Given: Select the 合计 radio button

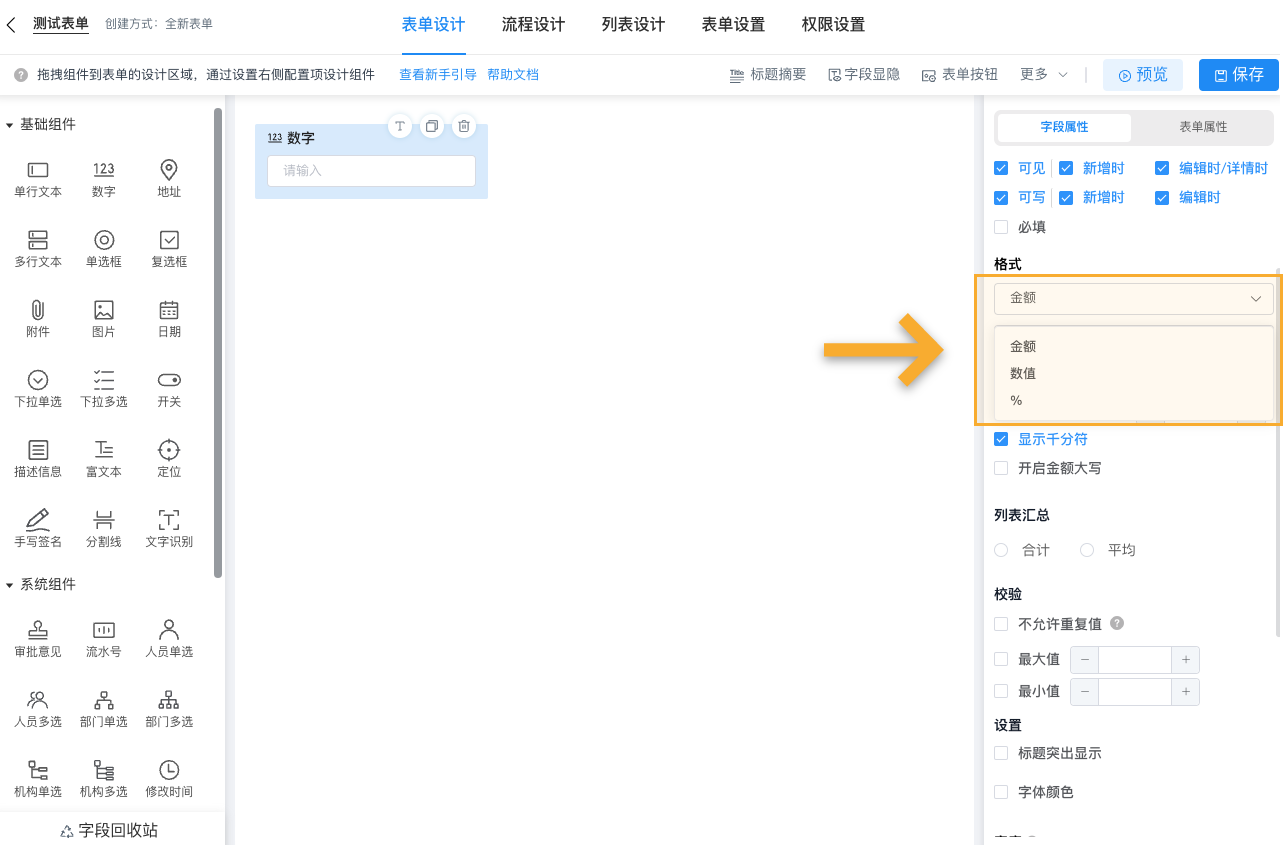Looking at the screenshot, I should 1001,549.
